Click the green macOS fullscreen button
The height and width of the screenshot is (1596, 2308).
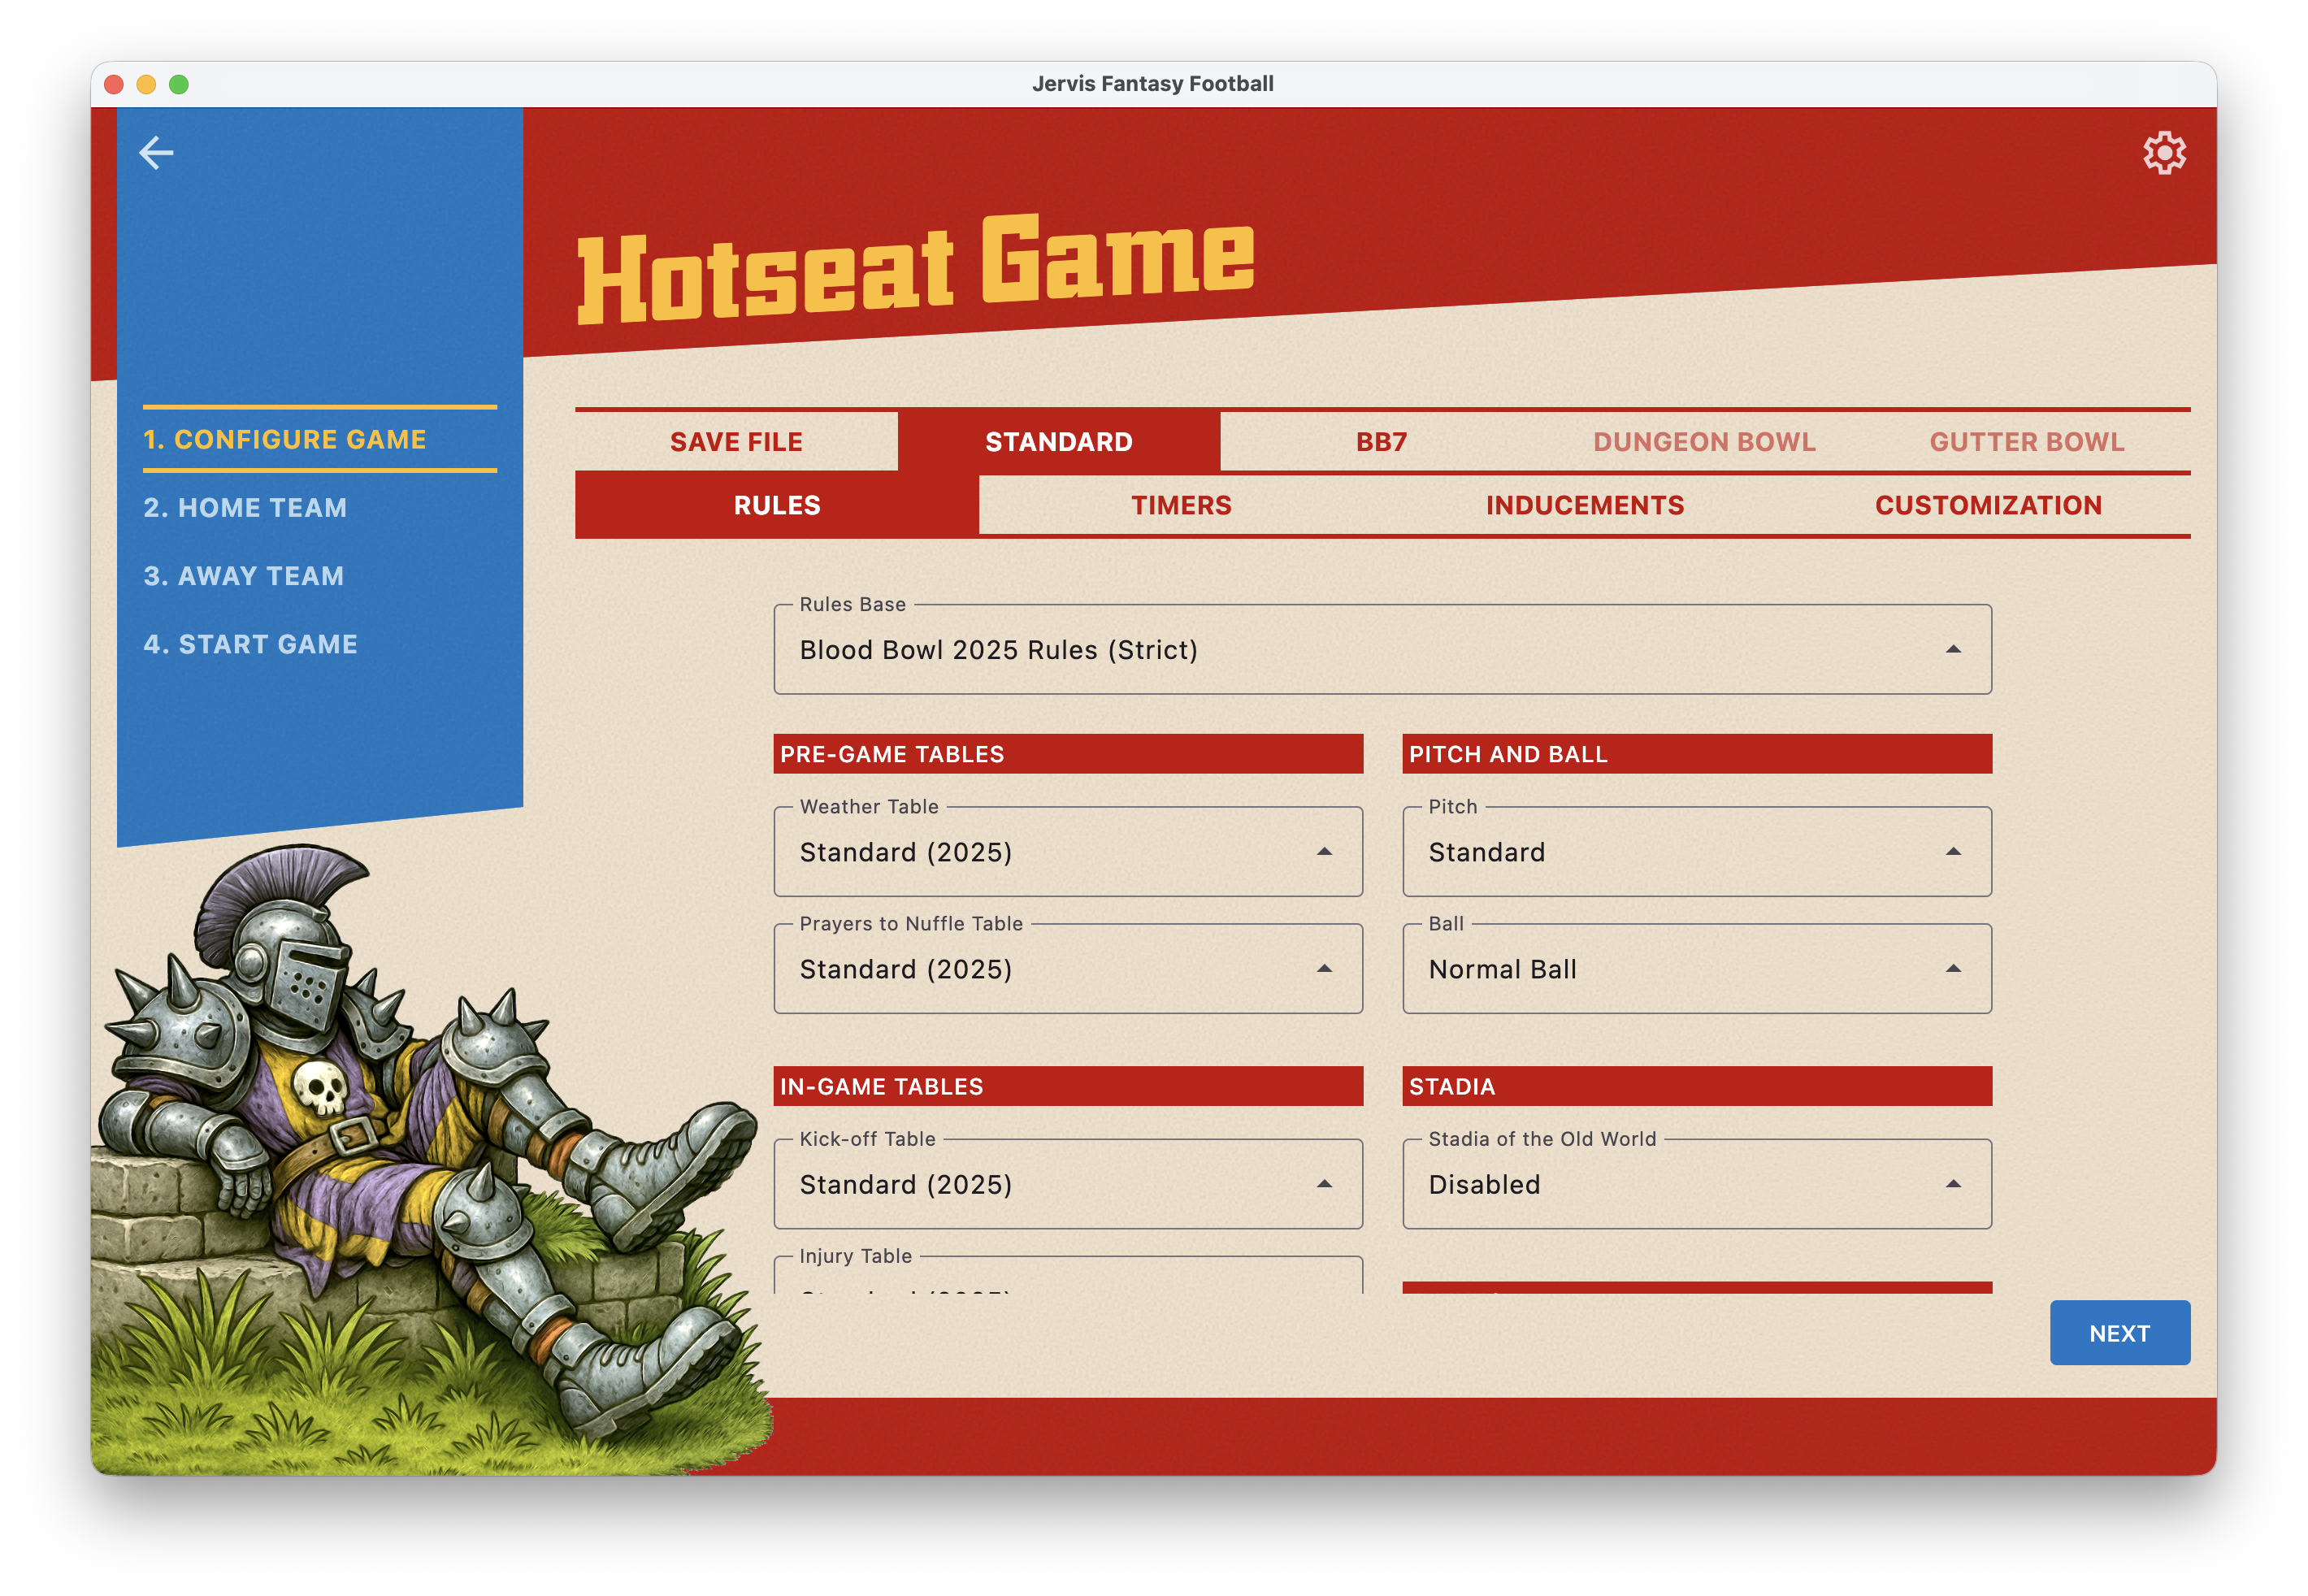coord(179,84)
